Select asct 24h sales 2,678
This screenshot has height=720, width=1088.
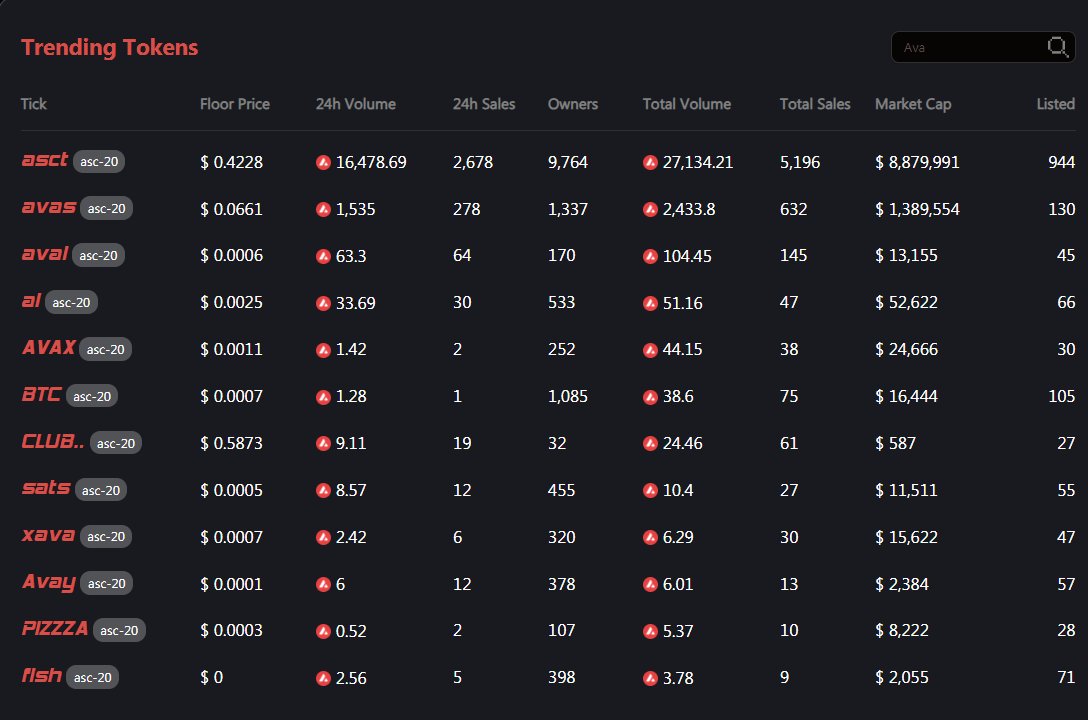[473, 162]
